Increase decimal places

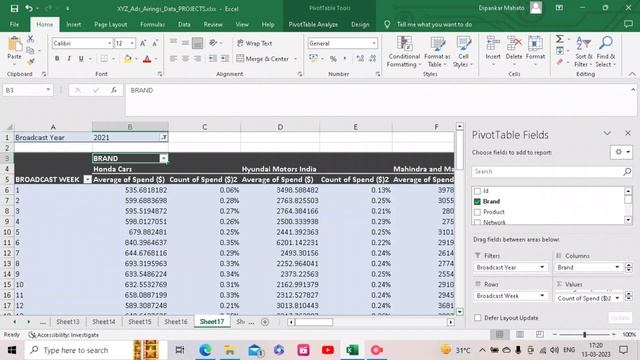[360, 59]
